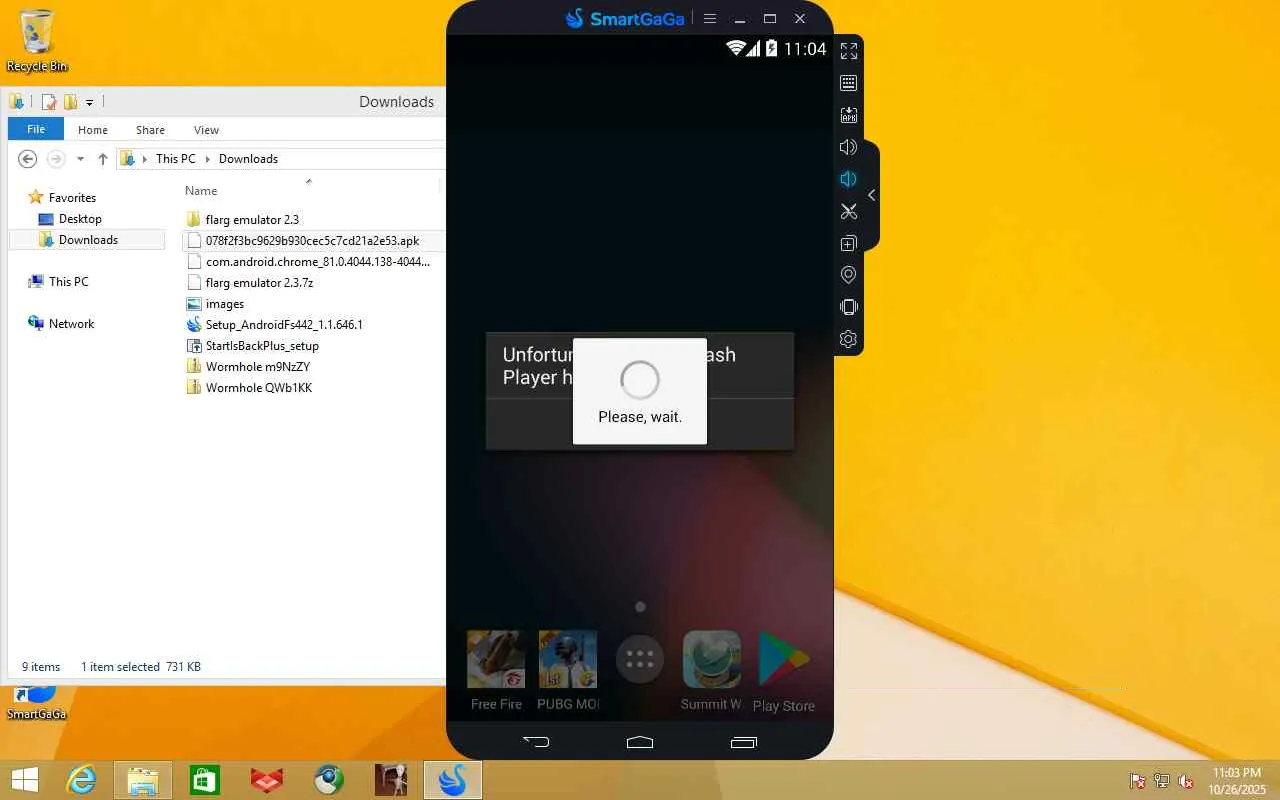Select the images file in Downloads
Viewport: 1280px width, 800px height.
tap(224, 304)
